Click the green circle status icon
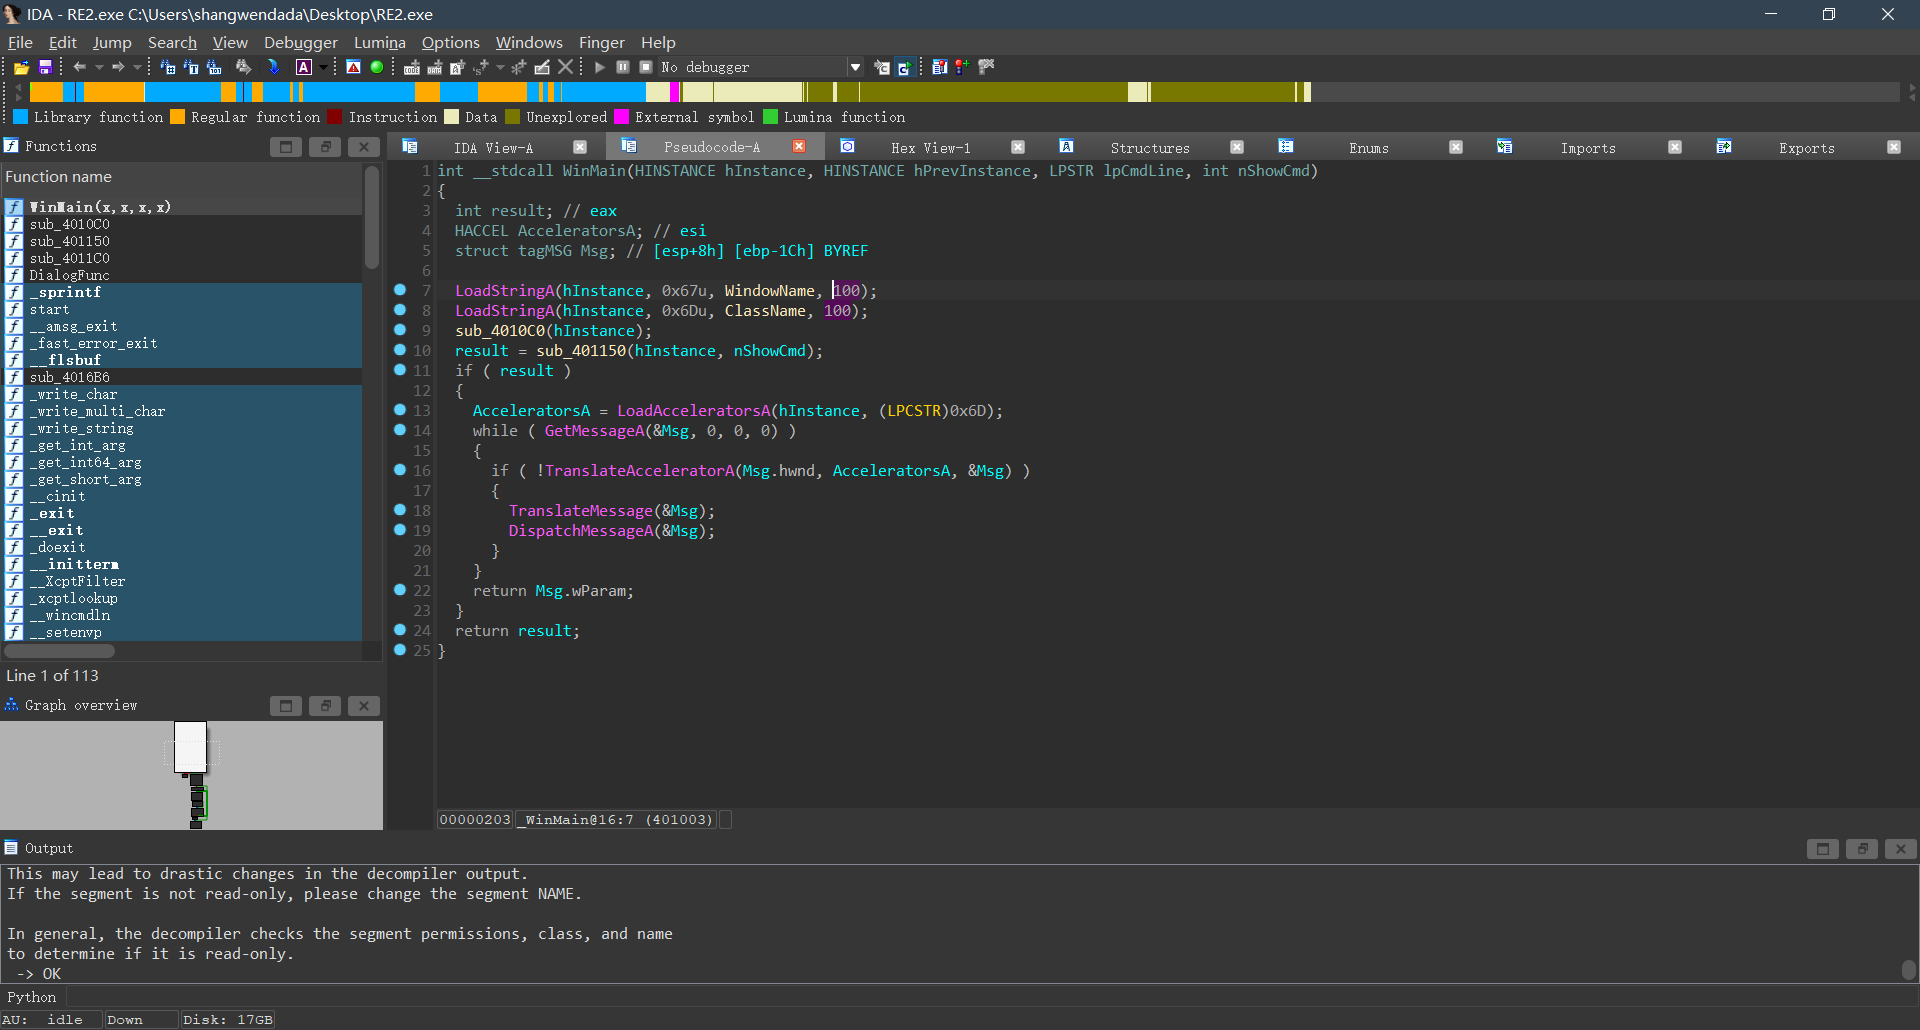The image size is (1920, 1030). click(x=377, y=67)
